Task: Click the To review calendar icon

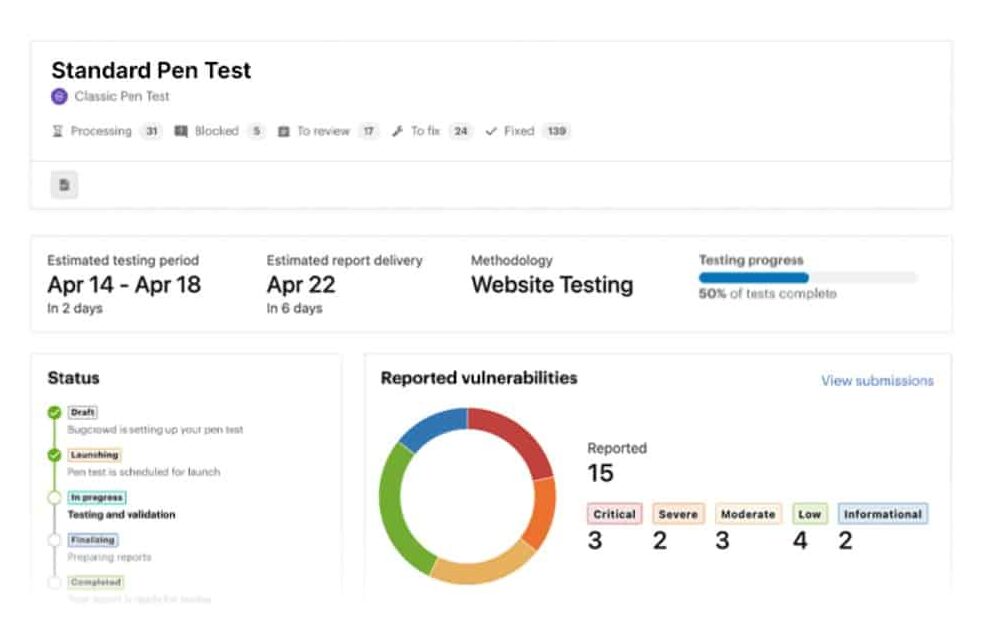Action: (283, 131)
